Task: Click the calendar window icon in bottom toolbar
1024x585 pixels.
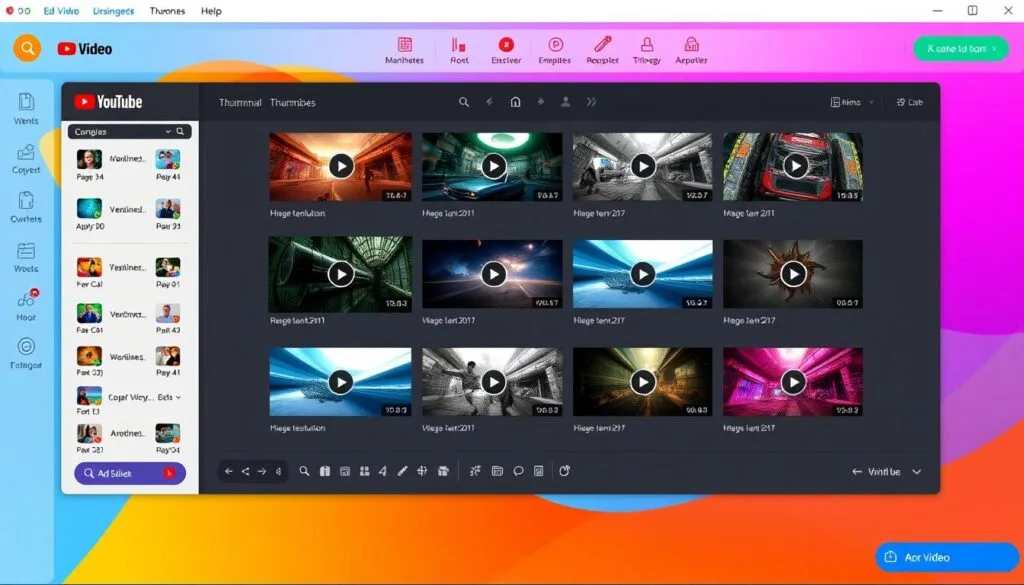Action: 497,471
